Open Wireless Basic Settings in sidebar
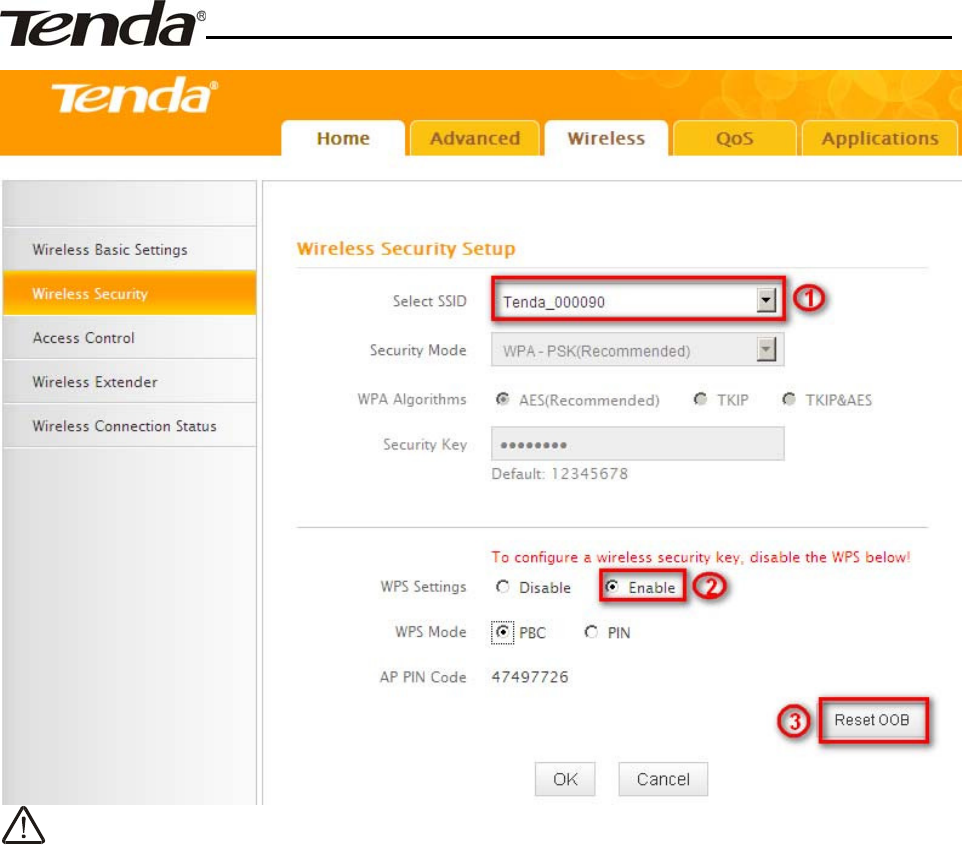 129,249
